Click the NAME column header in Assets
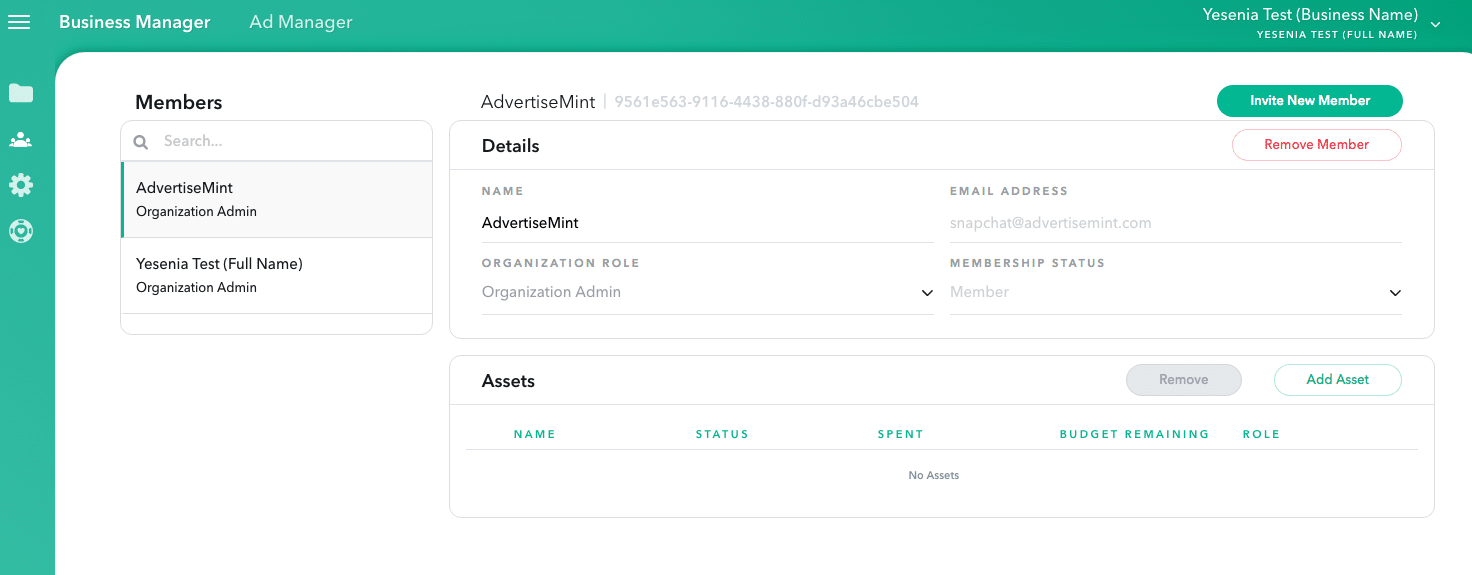Screen dimensions: 1472x575 click(x=535, y=434)
